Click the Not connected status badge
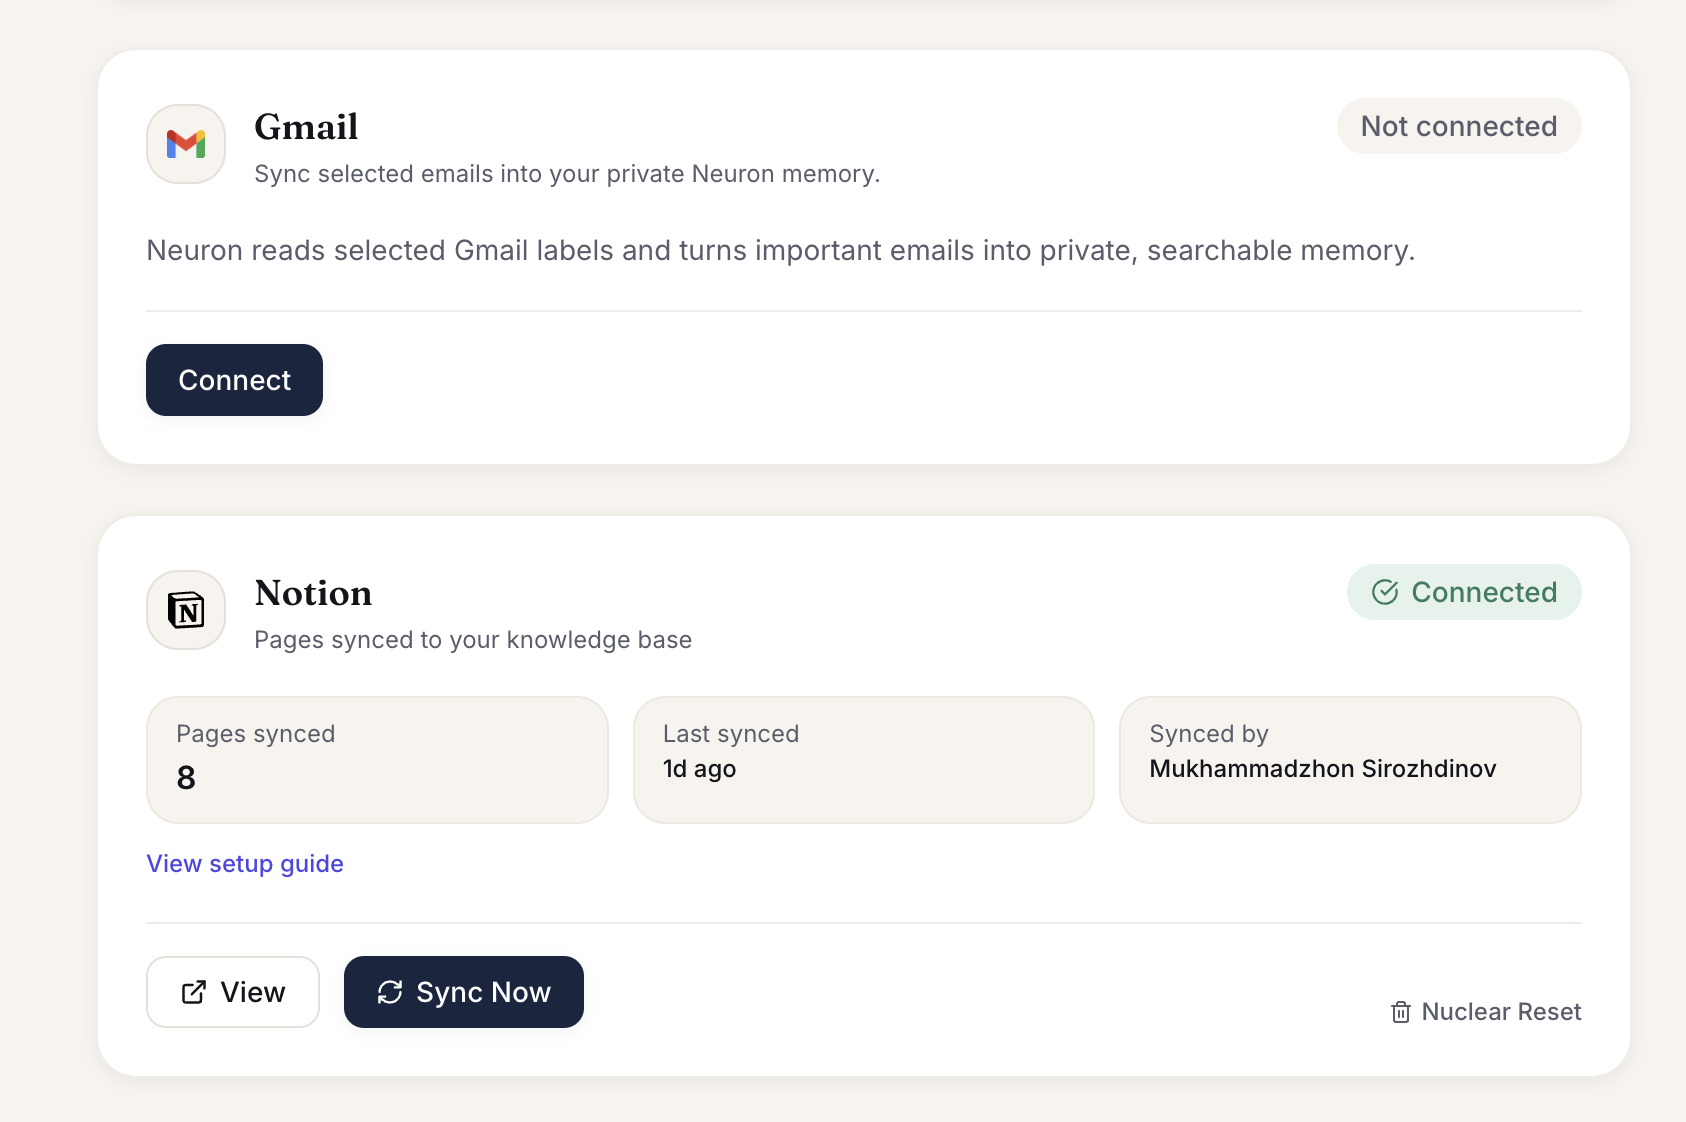 coord(1459,126)
